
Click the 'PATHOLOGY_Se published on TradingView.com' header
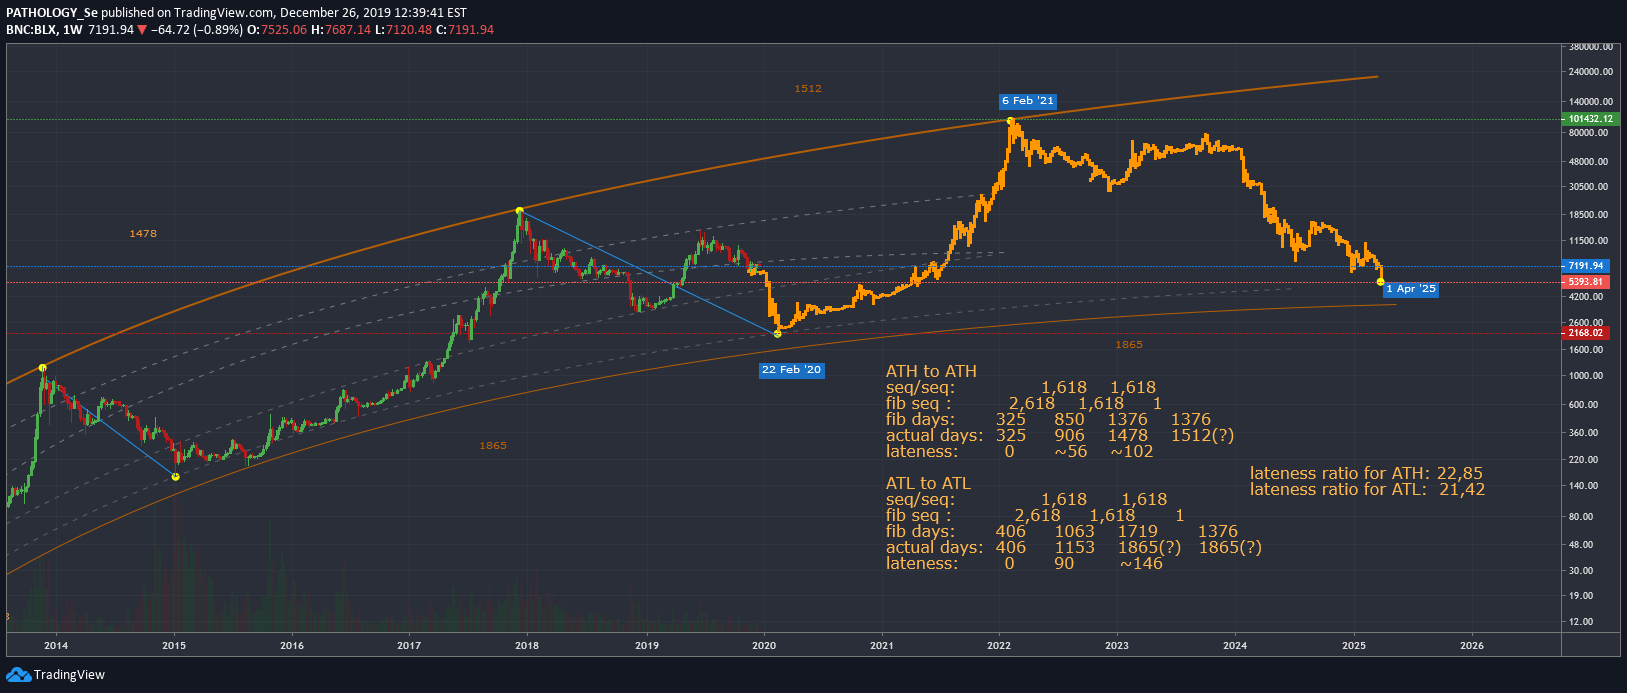pos(140,13)
